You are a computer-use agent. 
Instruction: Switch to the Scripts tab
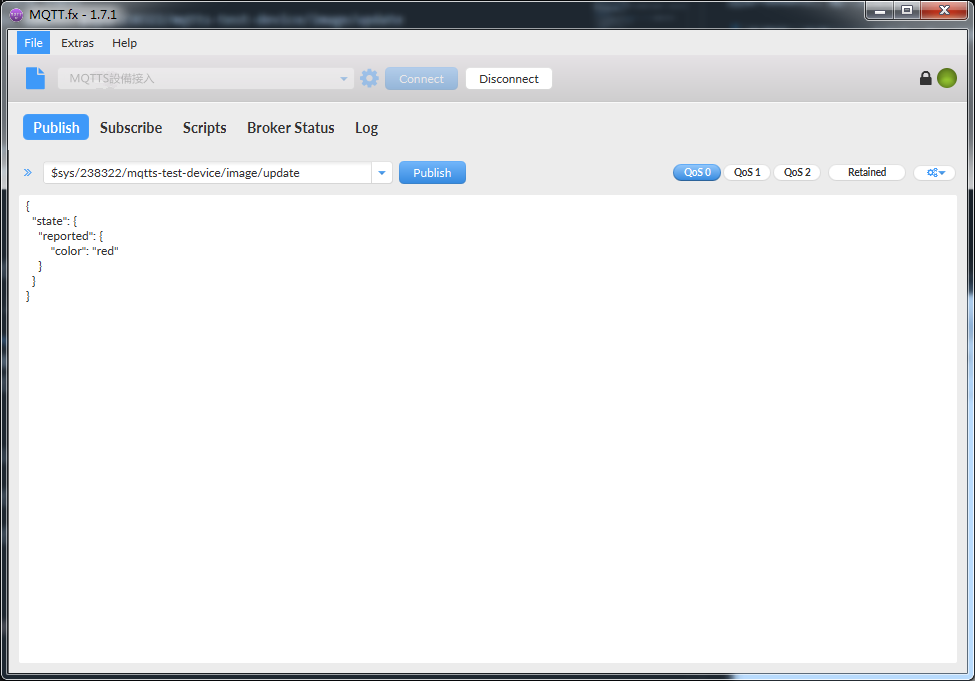205,127
